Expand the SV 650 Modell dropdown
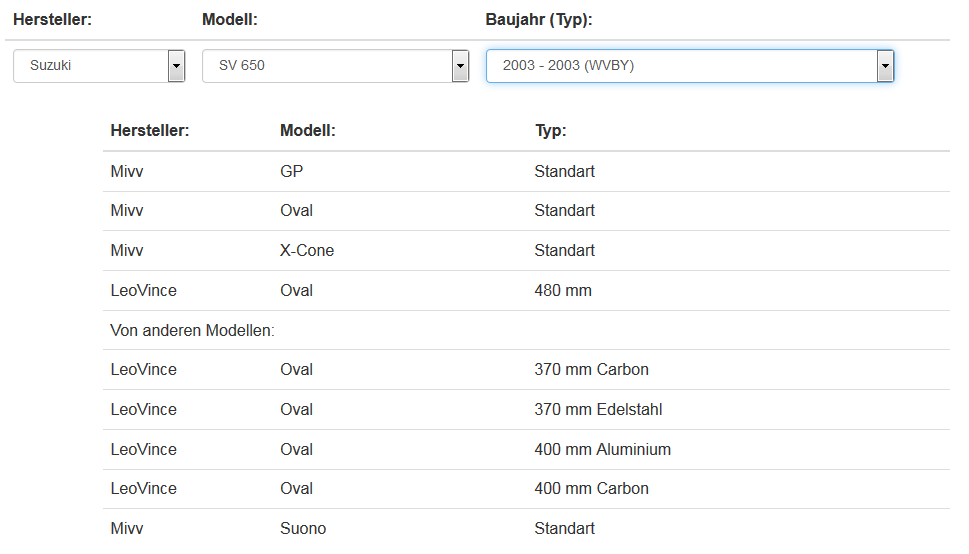 pos(334,66)
